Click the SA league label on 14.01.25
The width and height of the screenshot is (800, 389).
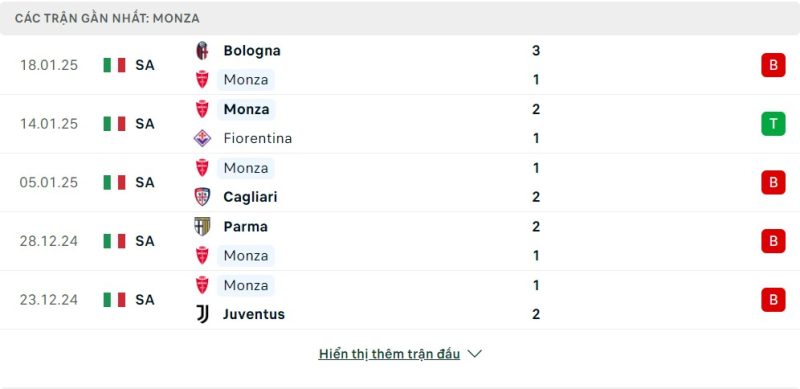pyautogui.click(x=145, y=124)
